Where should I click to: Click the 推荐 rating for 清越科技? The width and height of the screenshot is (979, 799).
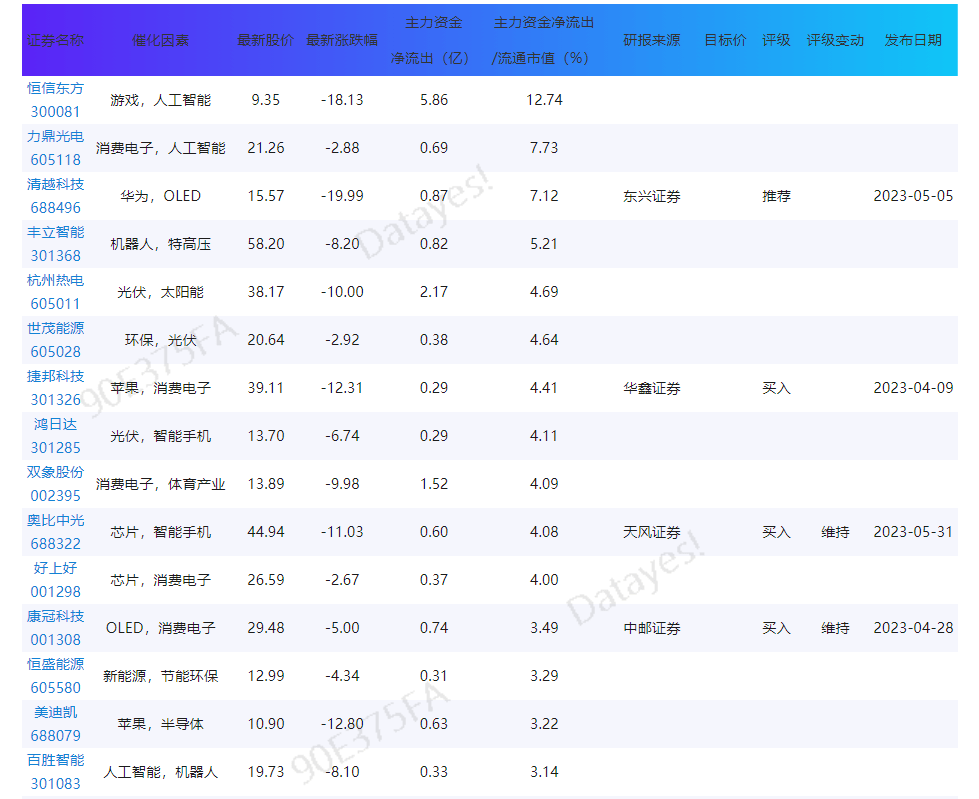[776, 197]
